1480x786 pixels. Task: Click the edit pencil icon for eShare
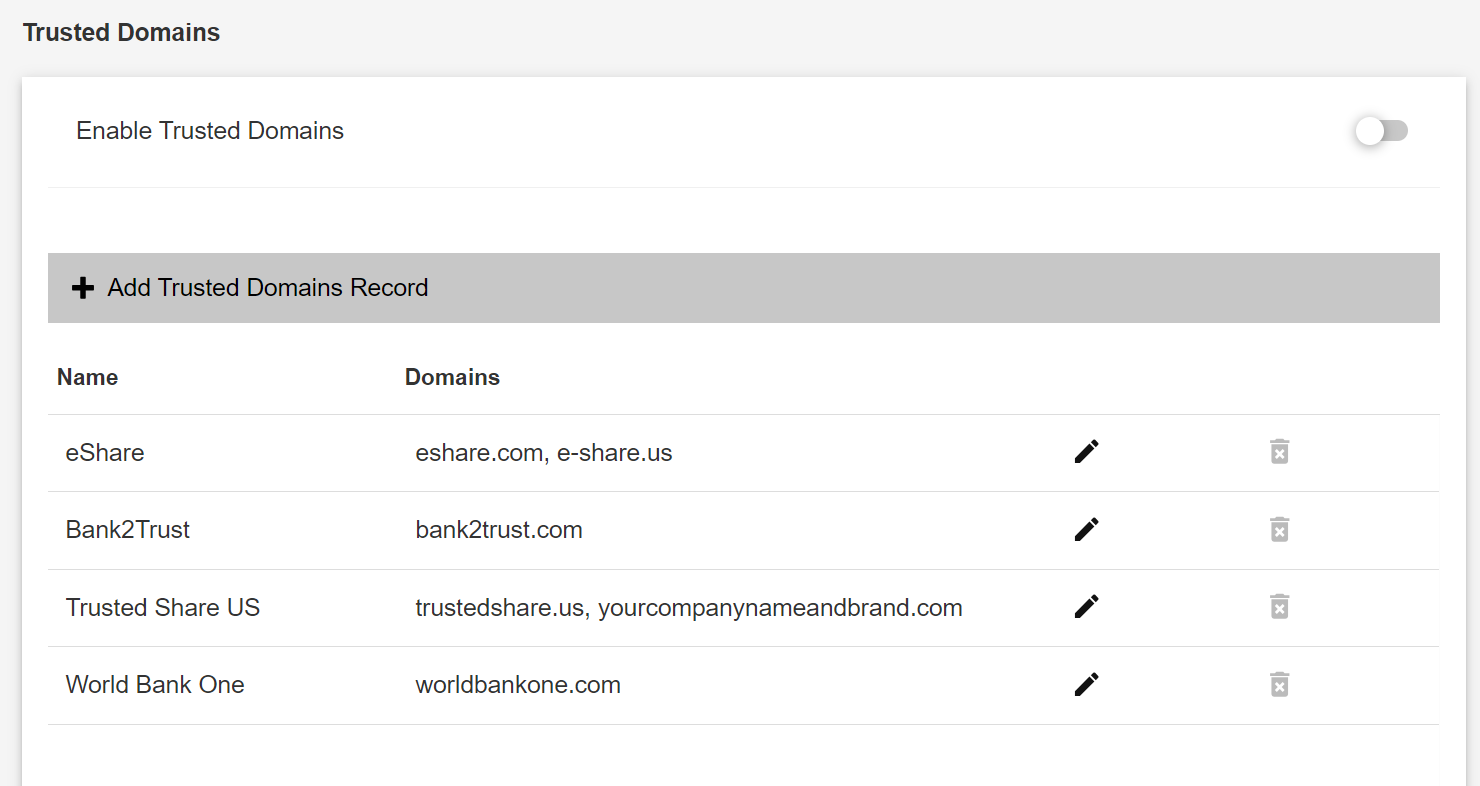[x=1086, y=451]
